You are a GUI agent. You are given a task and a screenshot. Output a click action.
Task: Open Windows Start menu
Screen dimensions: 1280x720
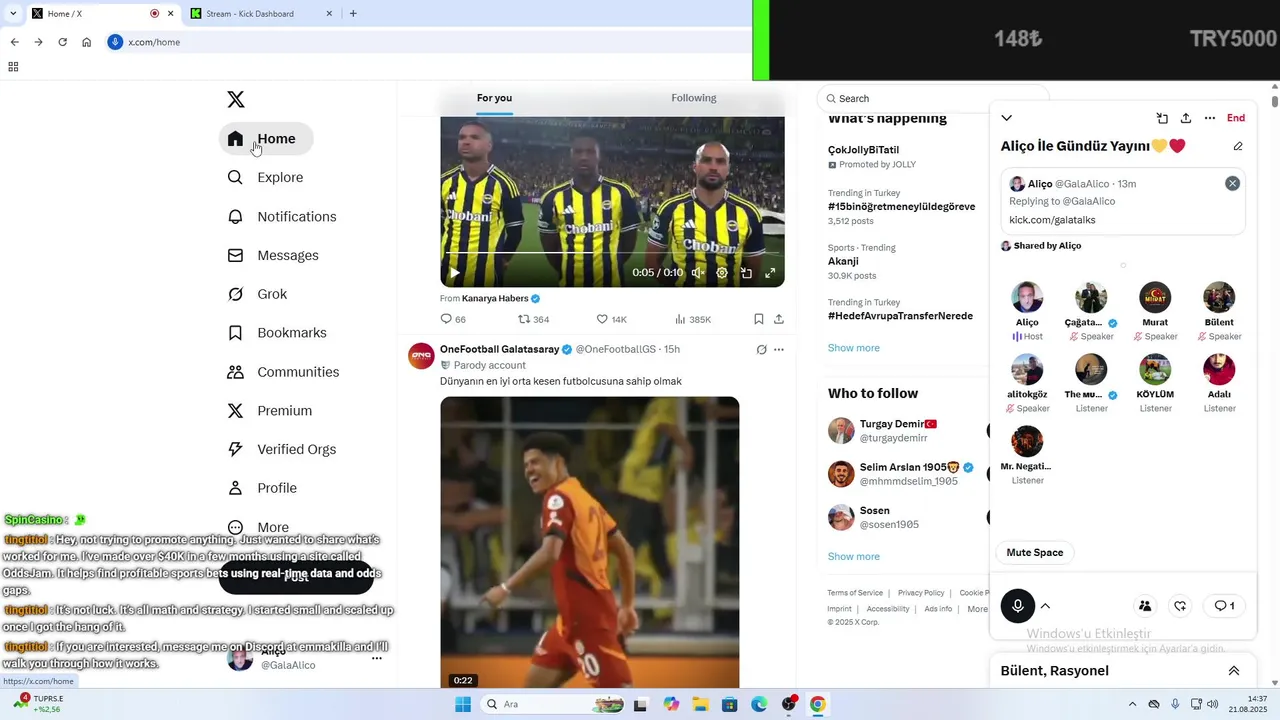(x=463, y=704)
